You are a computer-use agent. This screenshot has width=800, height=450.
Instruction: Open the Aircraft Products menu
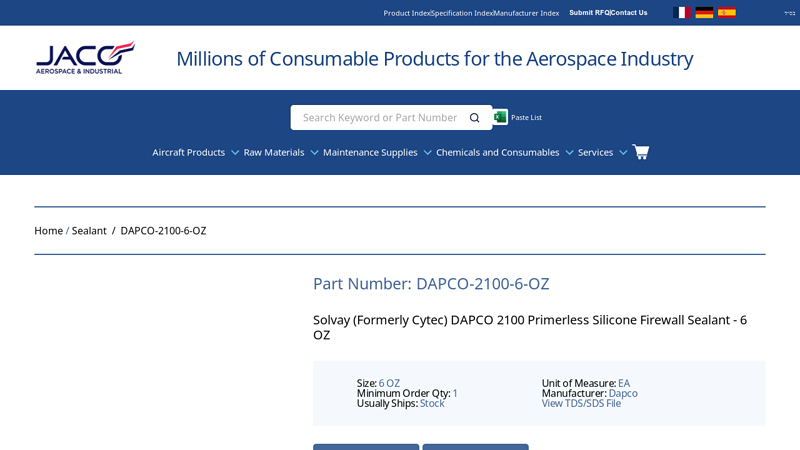188,153
